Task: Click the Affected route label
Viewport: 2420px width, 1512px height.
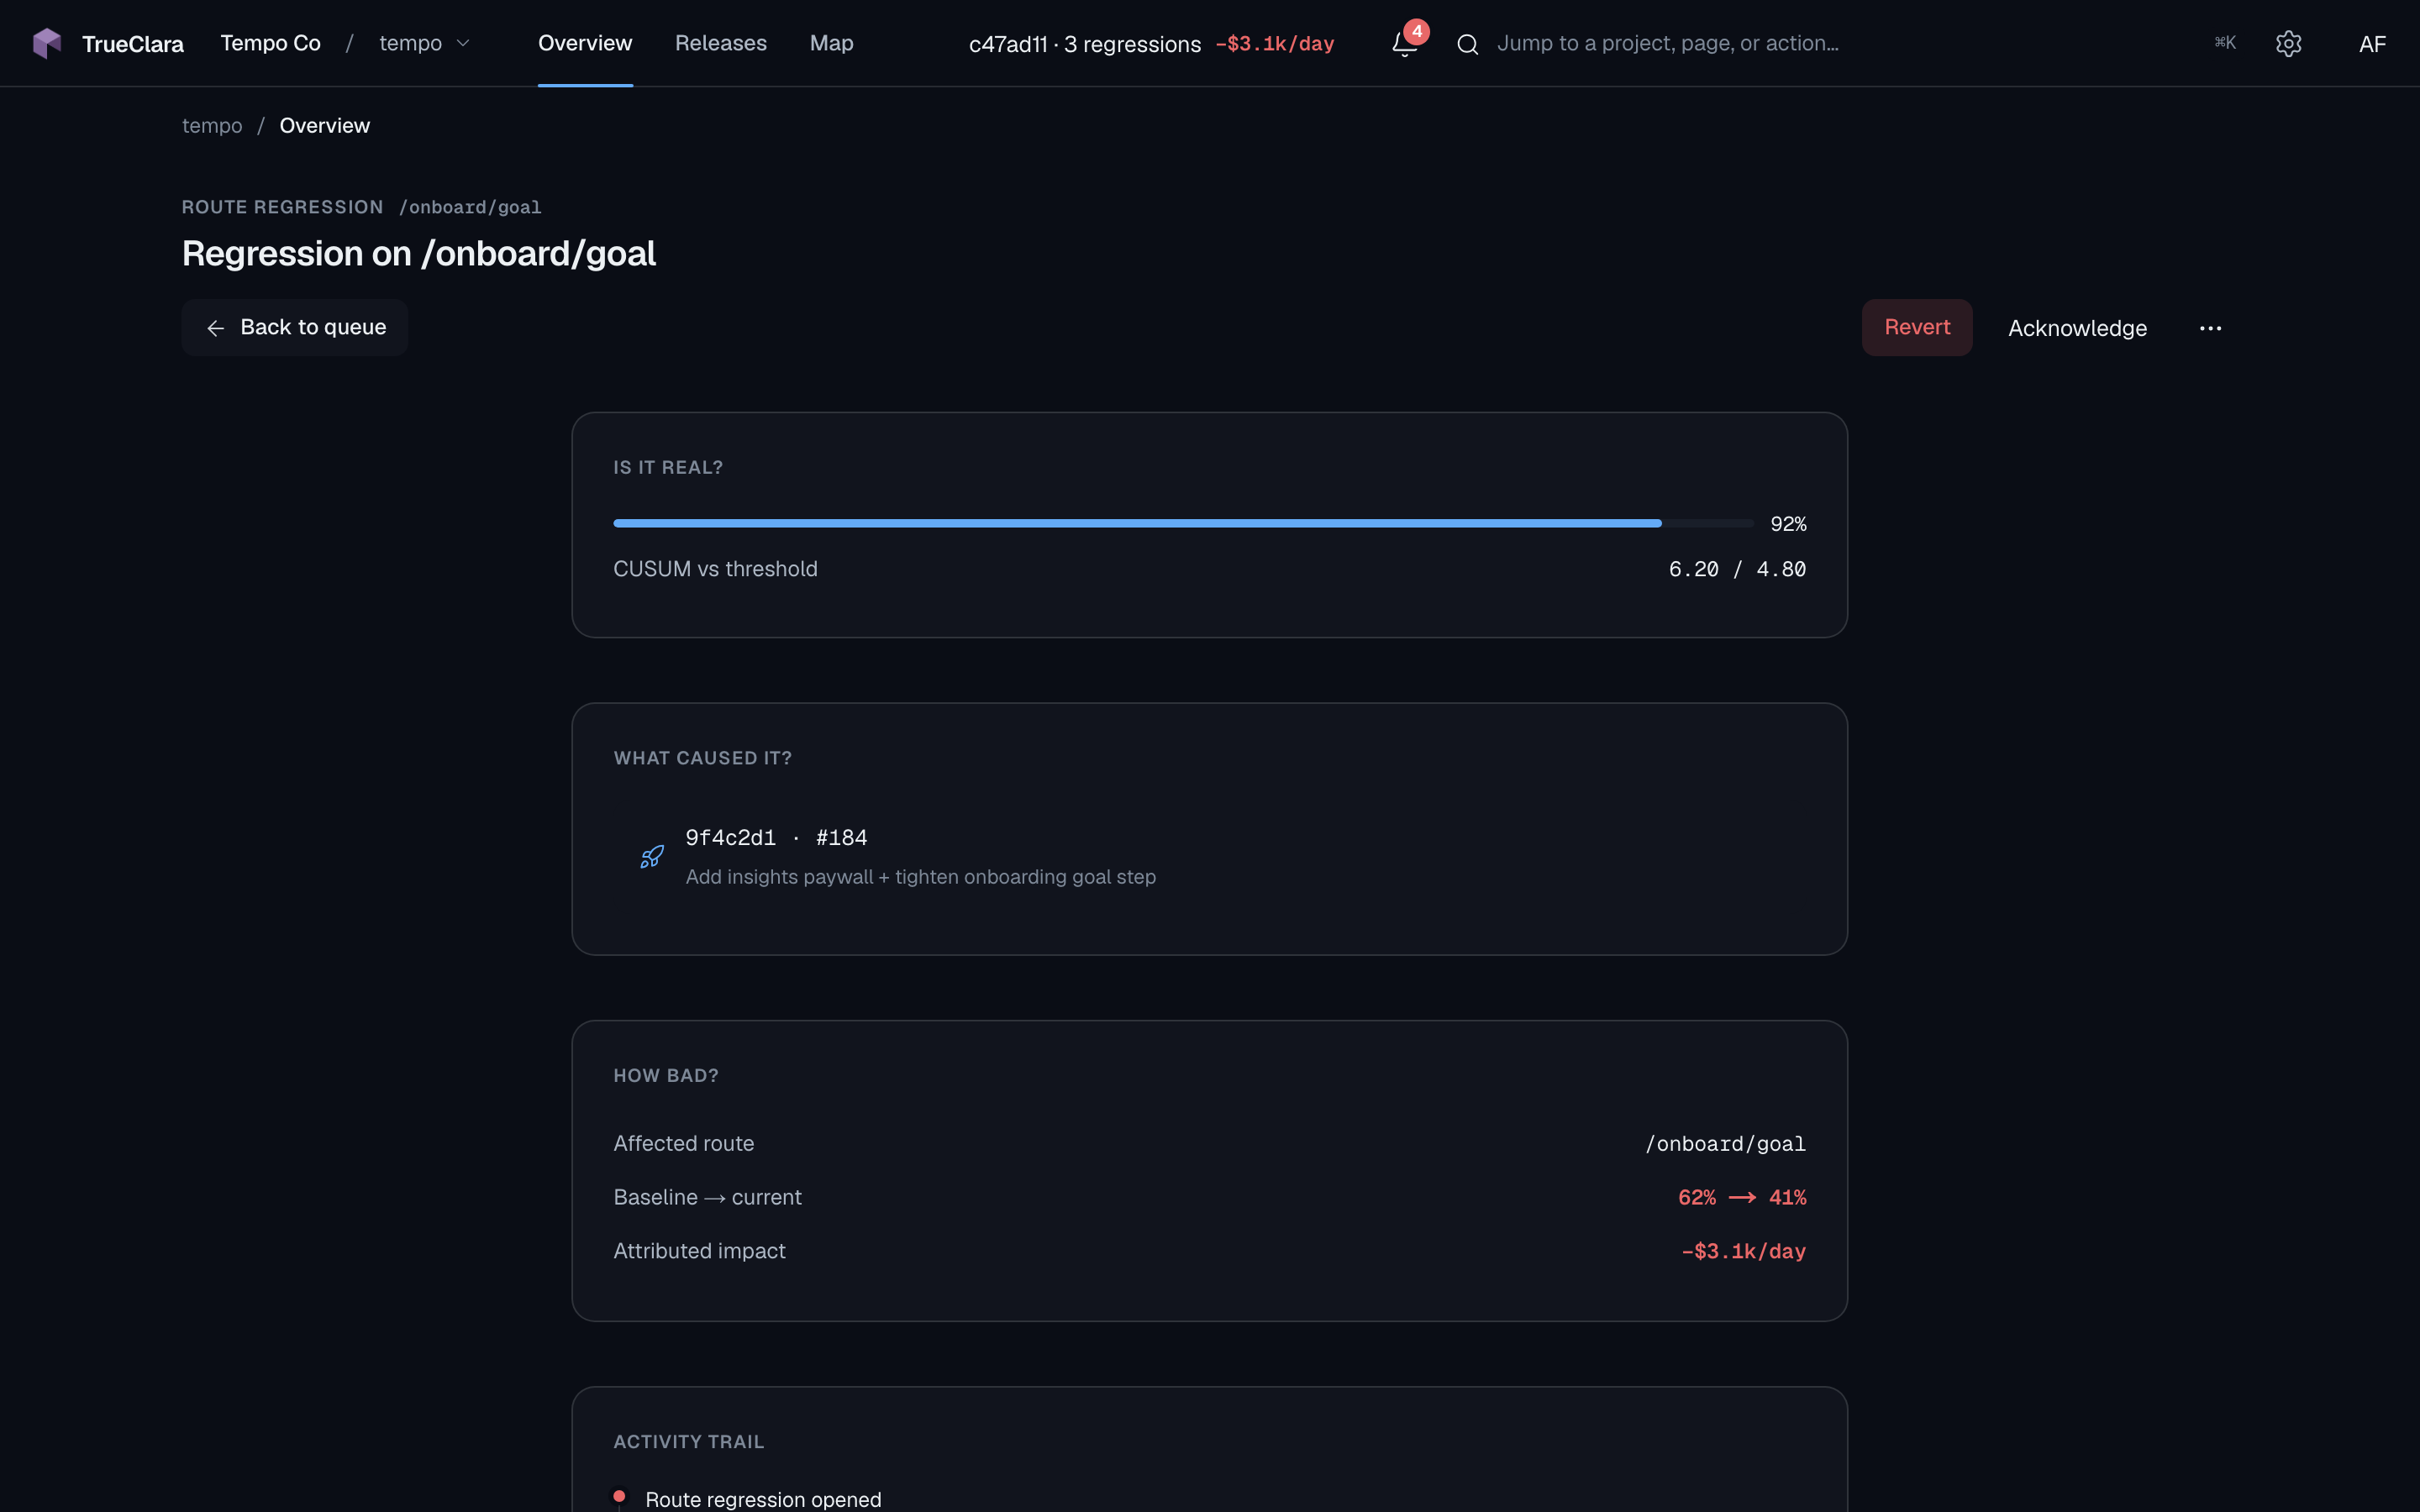Action: [683, 1144]
